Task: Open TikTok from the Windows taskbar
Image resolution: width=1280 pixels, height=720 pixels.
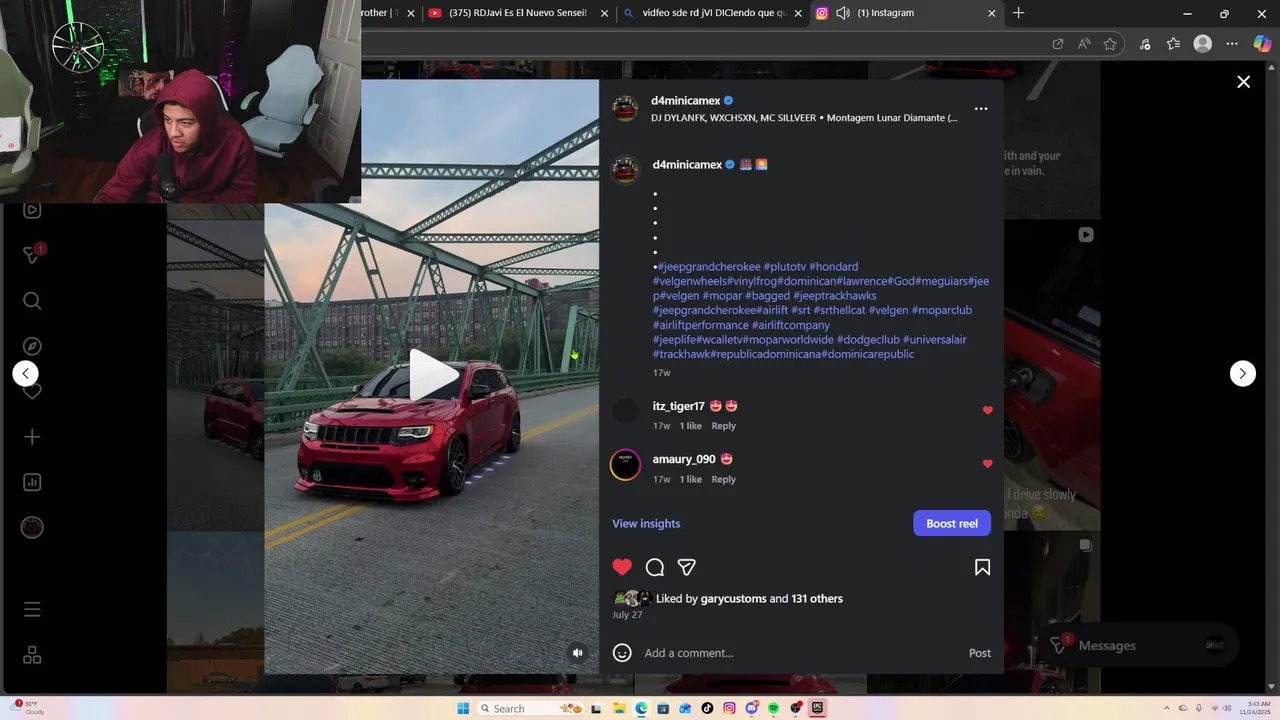Action: click(707, 708)
